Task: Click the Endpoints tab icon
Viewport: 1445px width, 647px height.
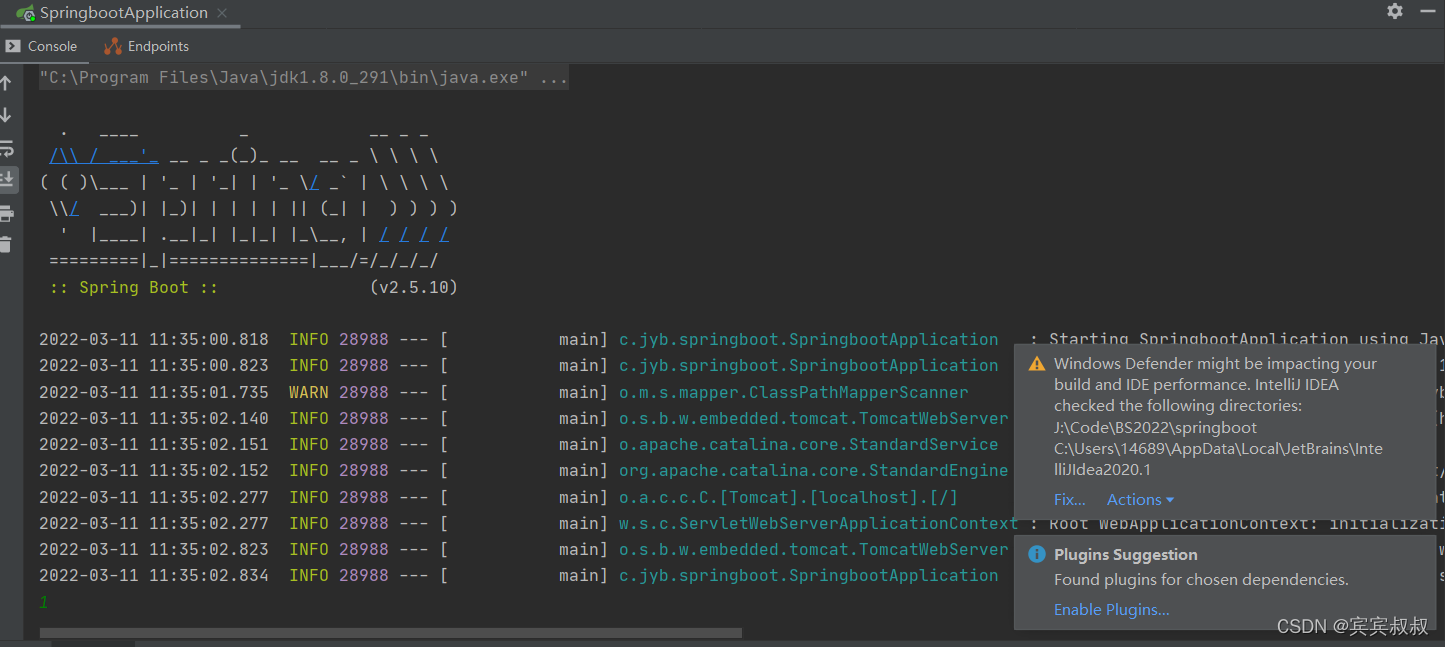Action: point(113,46)
